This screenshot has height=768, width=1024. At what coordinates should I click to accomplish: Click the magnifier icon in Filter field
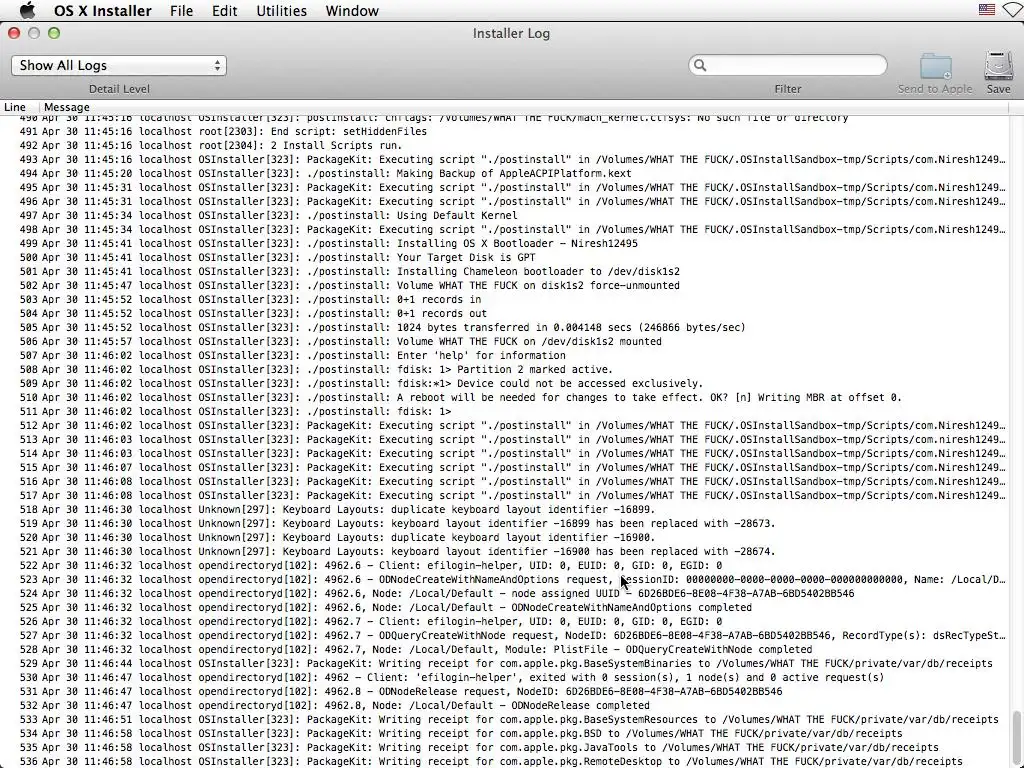tap(700, 65)
